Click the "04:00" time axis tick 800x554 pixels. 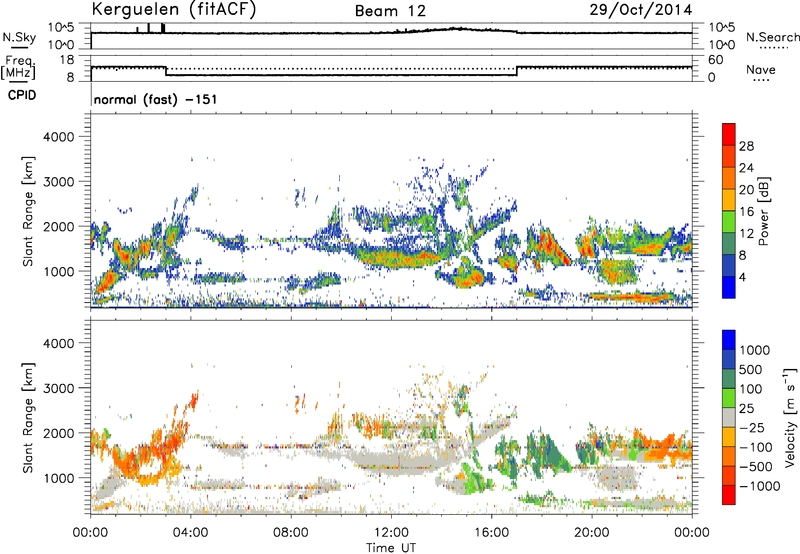tap(190, 533)
